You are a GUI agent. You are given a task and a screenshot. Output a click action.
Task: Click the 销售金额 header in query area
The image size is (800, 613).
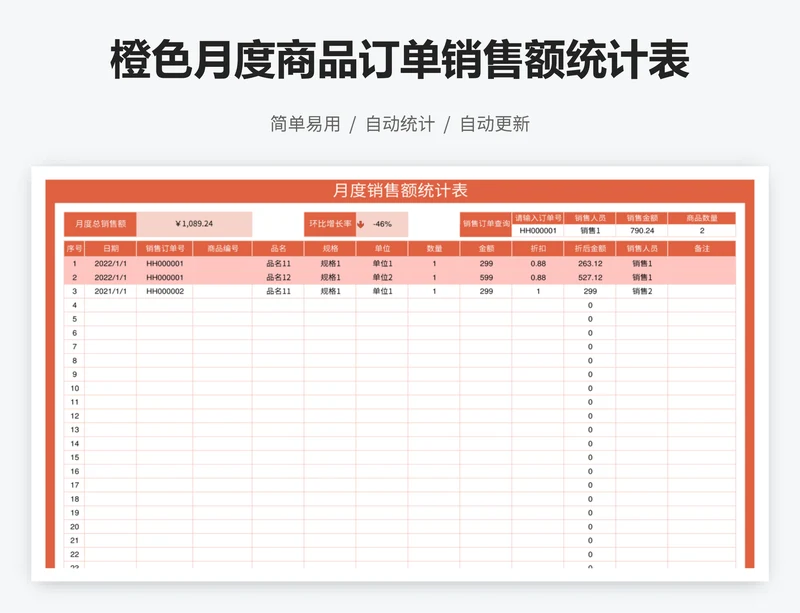(x=642, y=218)
